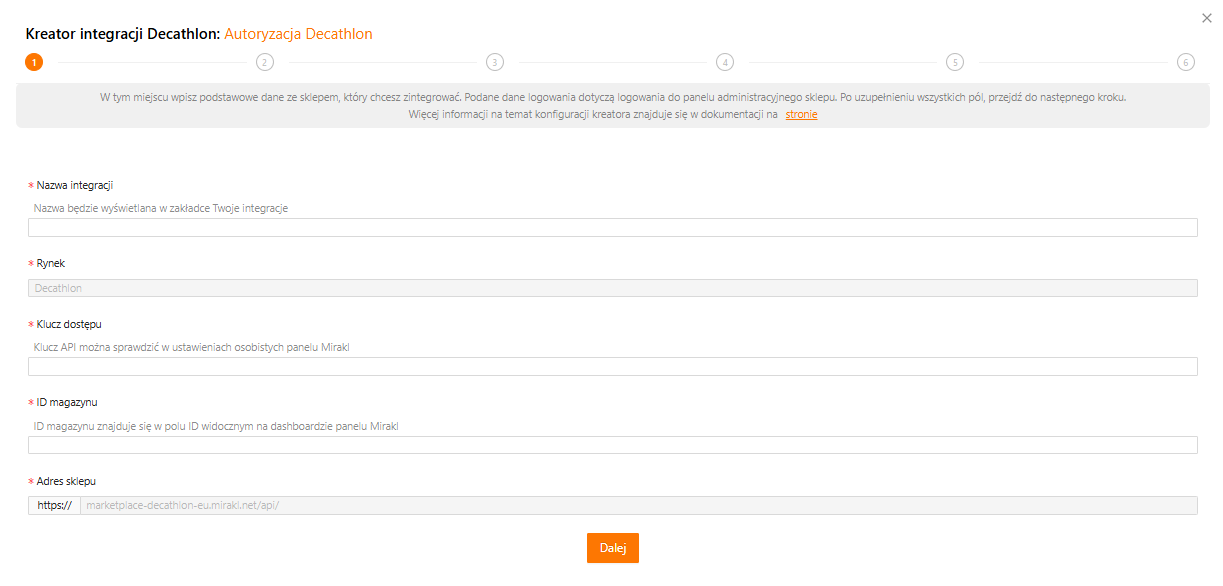1223x586 pixels.
Task: Click the final step 6 indicator
Action: 1185,62
